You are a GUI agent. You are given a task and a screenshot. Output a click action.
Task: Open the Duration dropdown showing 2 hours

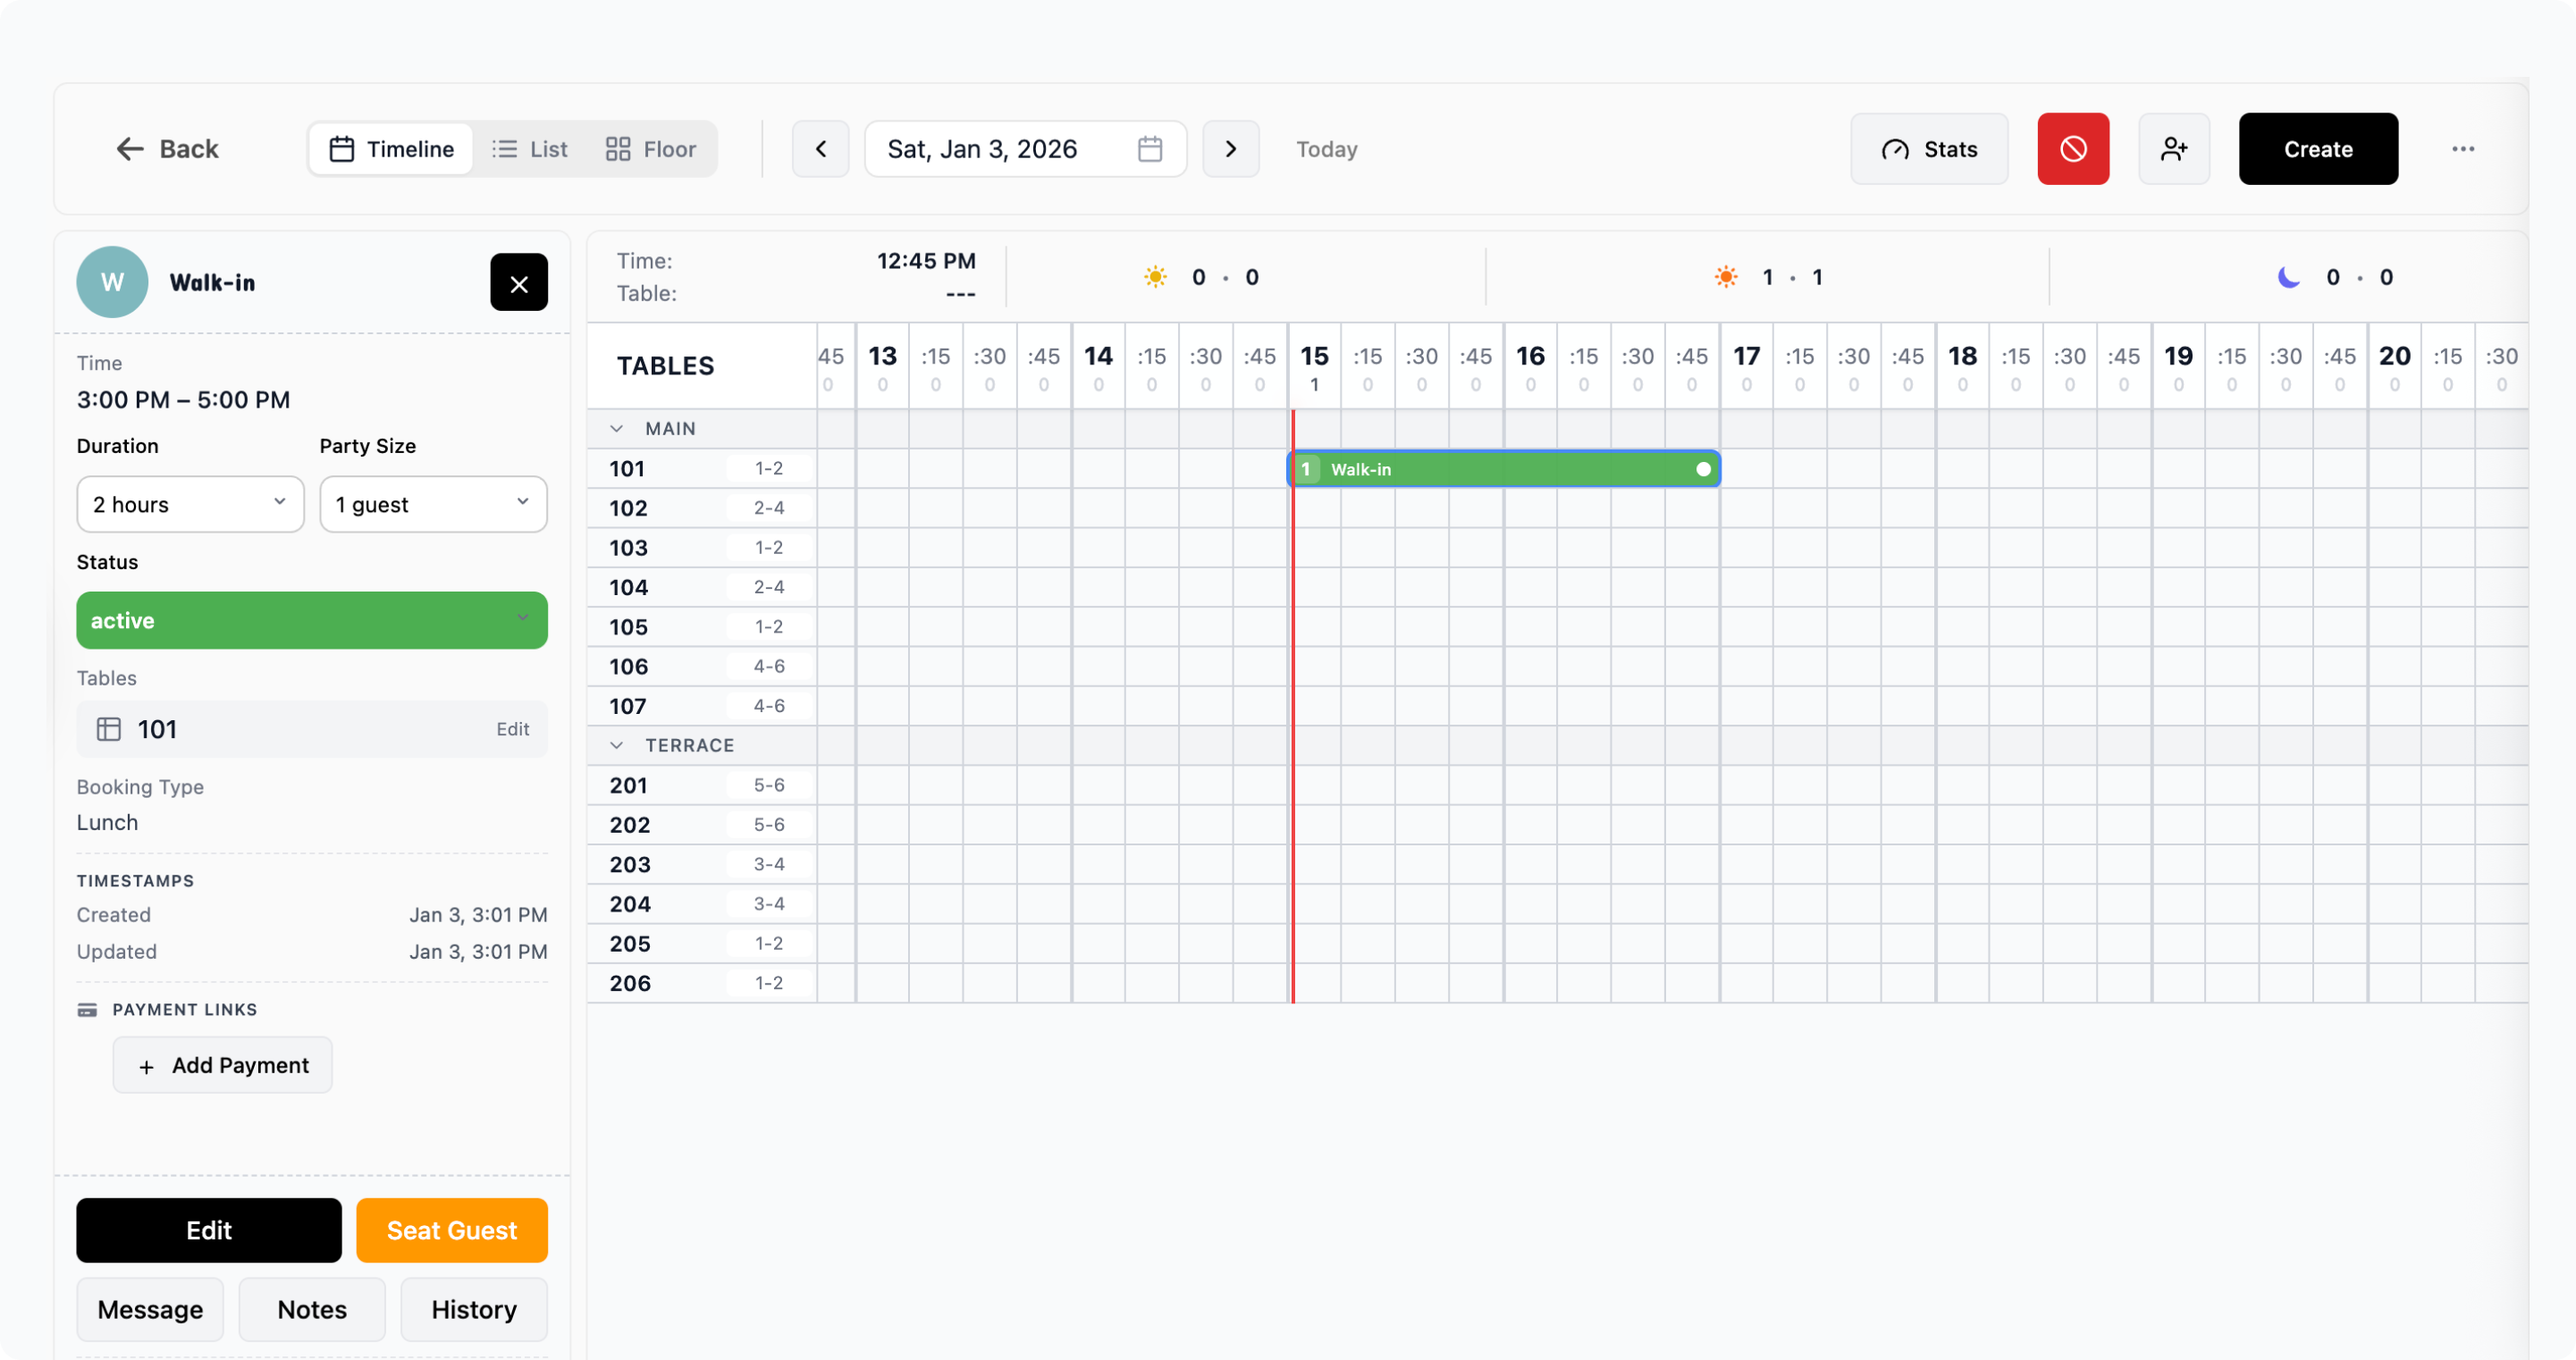click(190, 504)
